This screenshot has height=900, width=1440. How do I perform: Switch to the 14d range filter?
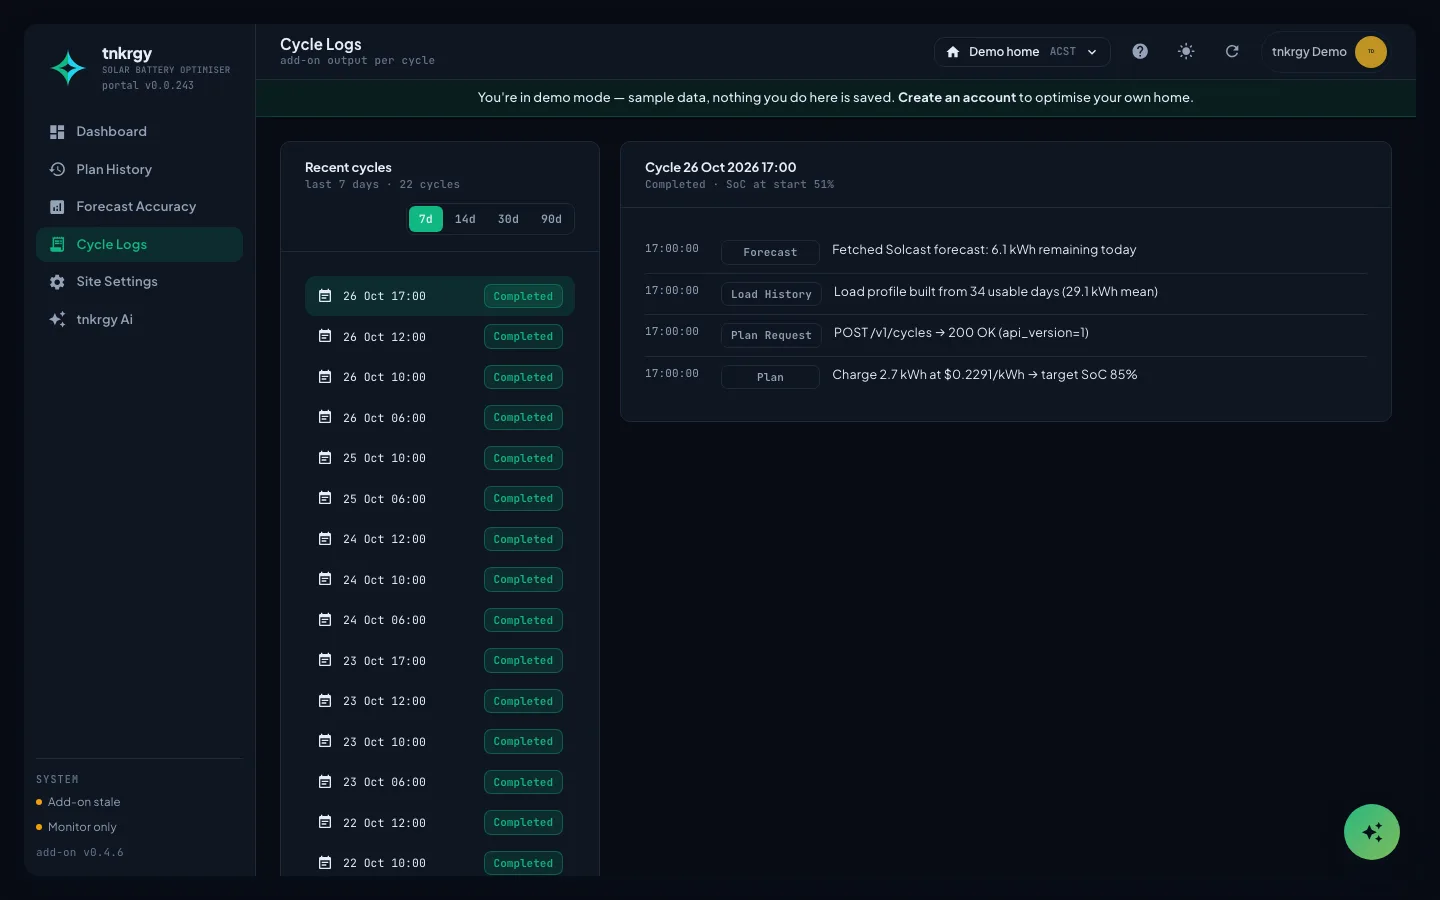[x=465, y=219]
